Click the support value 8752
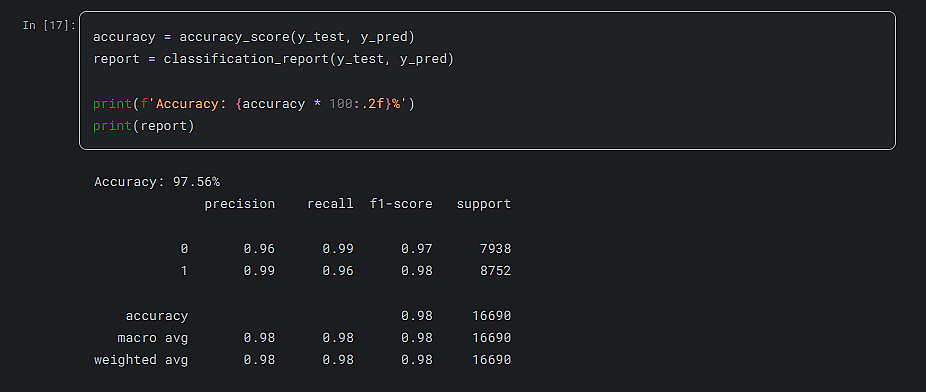 495,271
